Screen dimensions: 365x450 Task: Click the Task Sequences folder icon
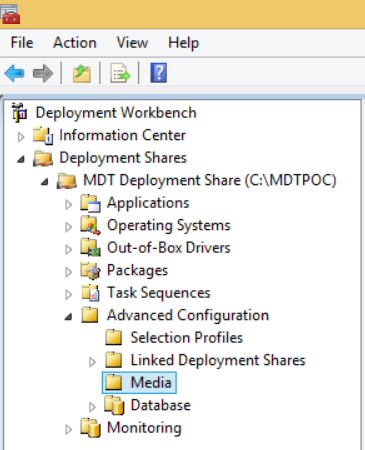coord(90,293)
